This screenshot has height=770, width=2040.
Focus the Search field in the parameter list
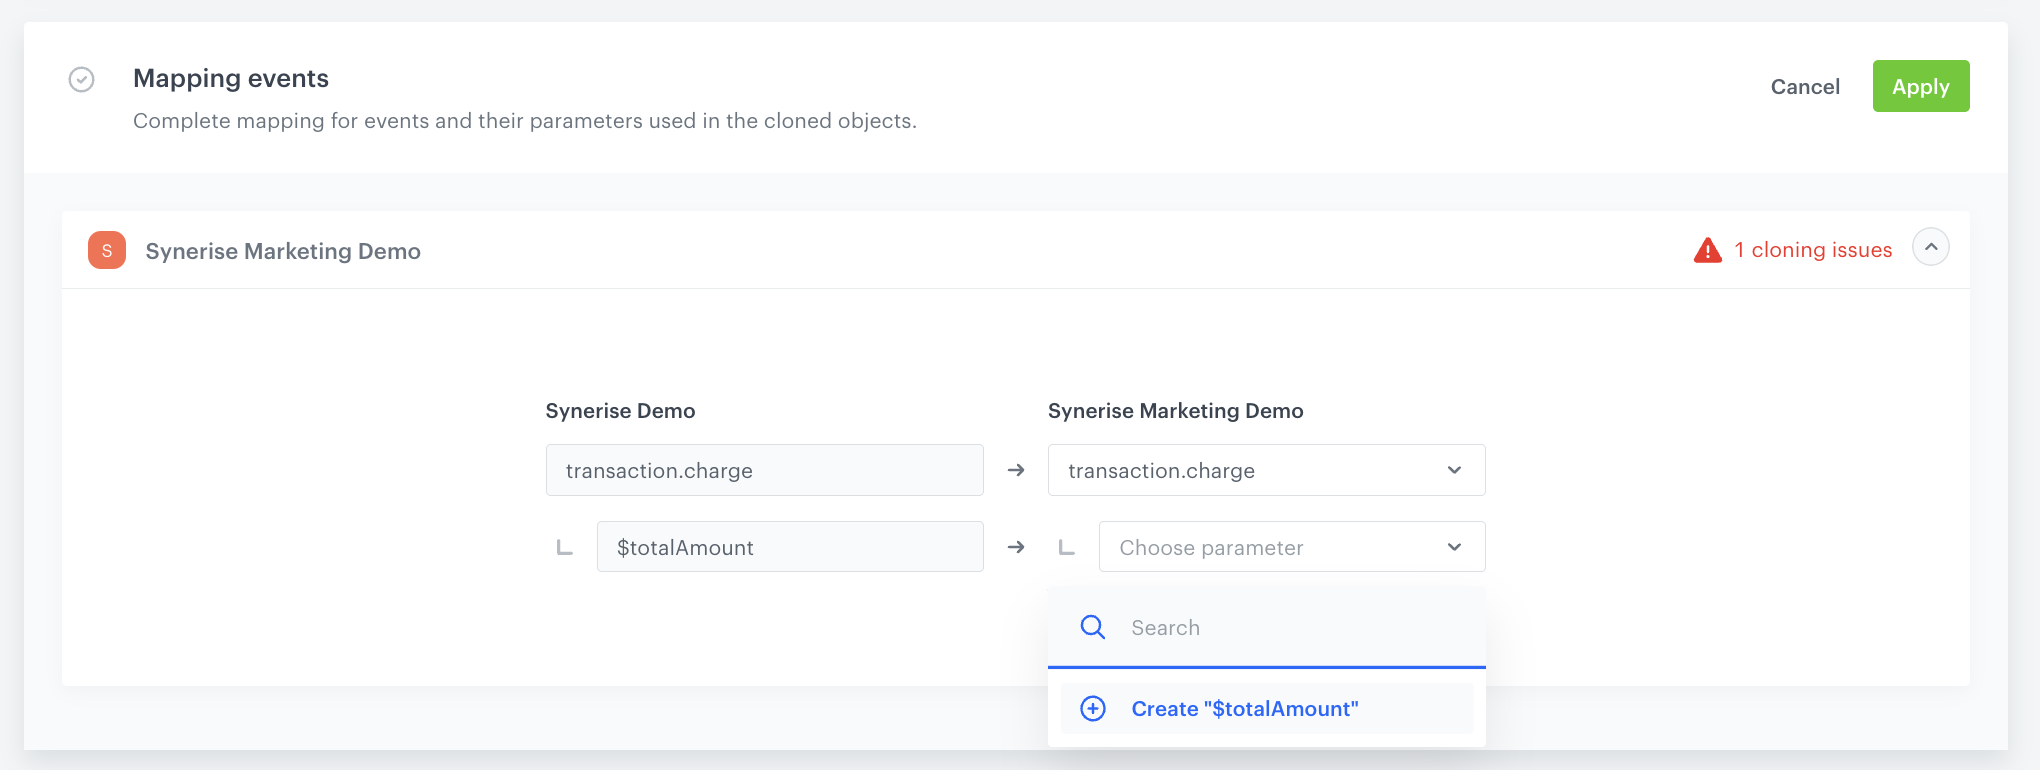(x=1290, y=627)
